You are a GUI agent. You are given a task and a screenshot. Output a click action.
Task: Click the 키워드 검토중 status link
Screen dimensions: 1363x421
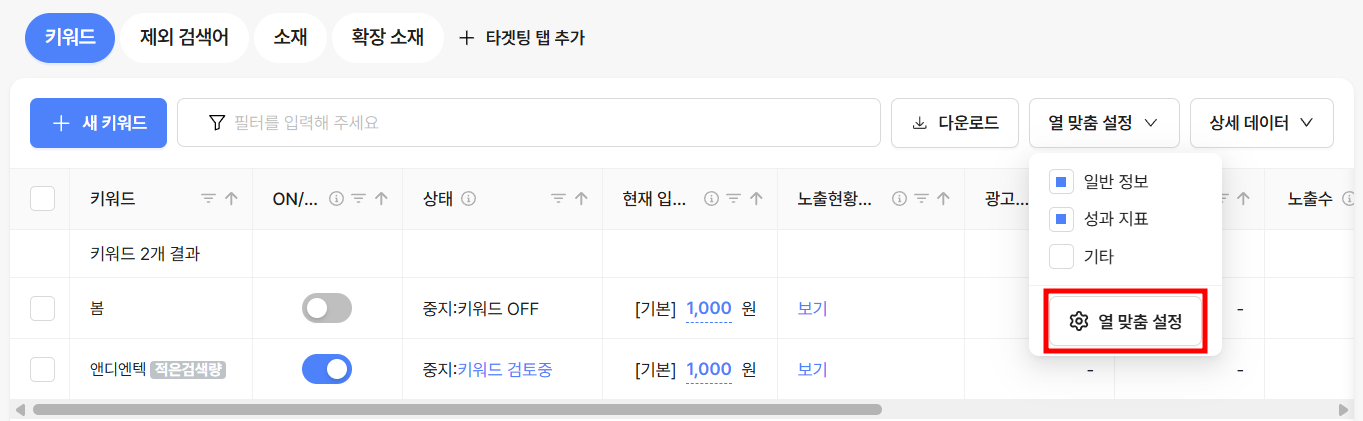(x=505, y=369)
